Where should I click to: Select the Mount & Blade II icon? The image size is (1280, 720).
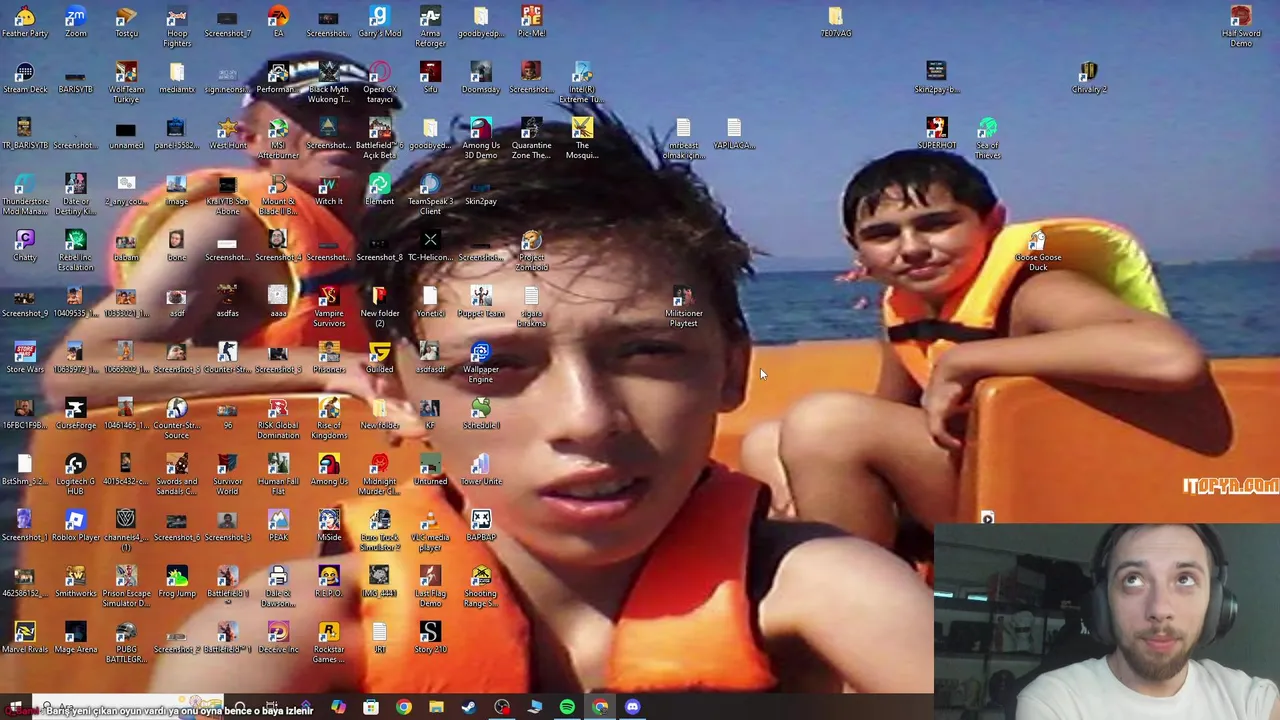click(x=278, y=195)
